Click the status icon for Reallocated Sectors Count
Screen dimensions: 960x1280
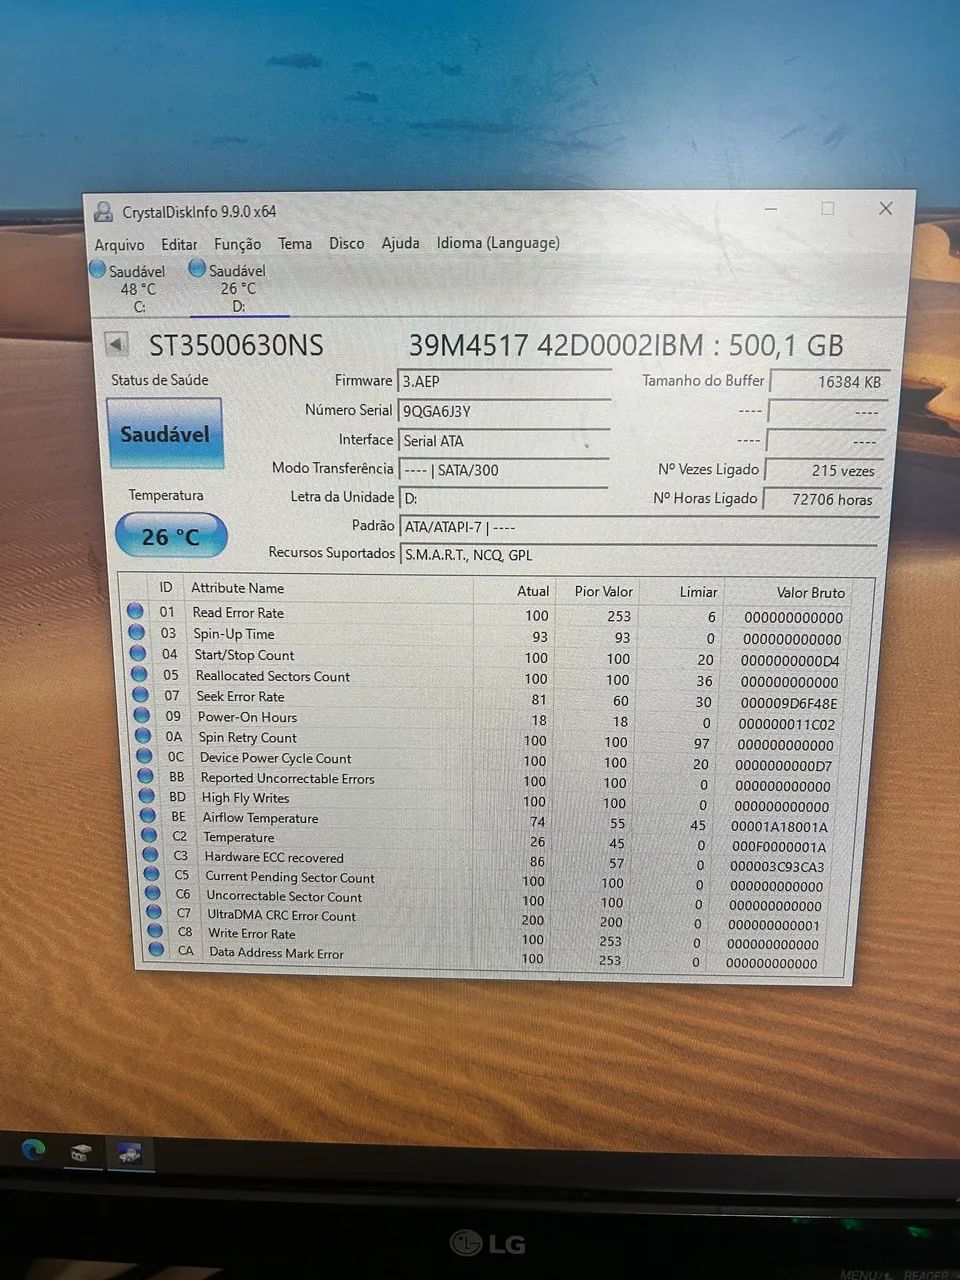tap(139, 674)
